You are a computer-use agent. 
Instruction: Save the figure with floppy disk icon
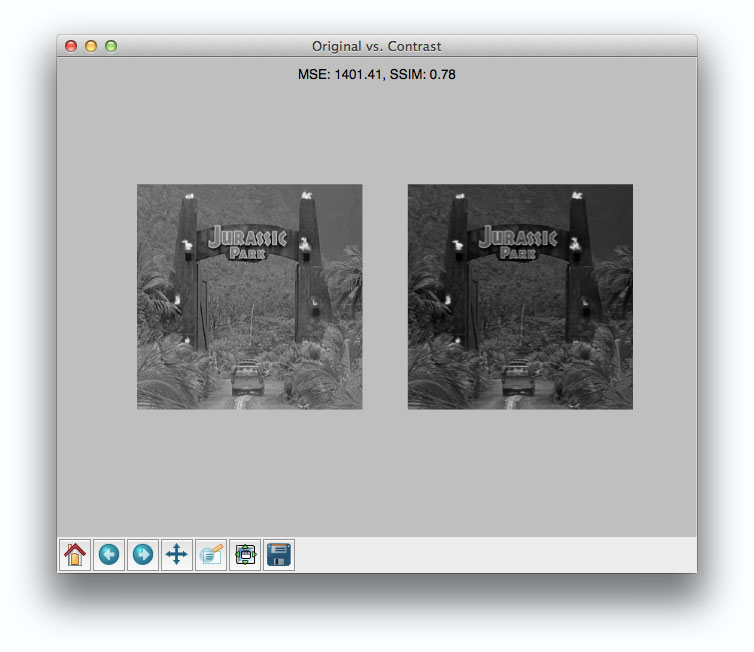[279, 555]
